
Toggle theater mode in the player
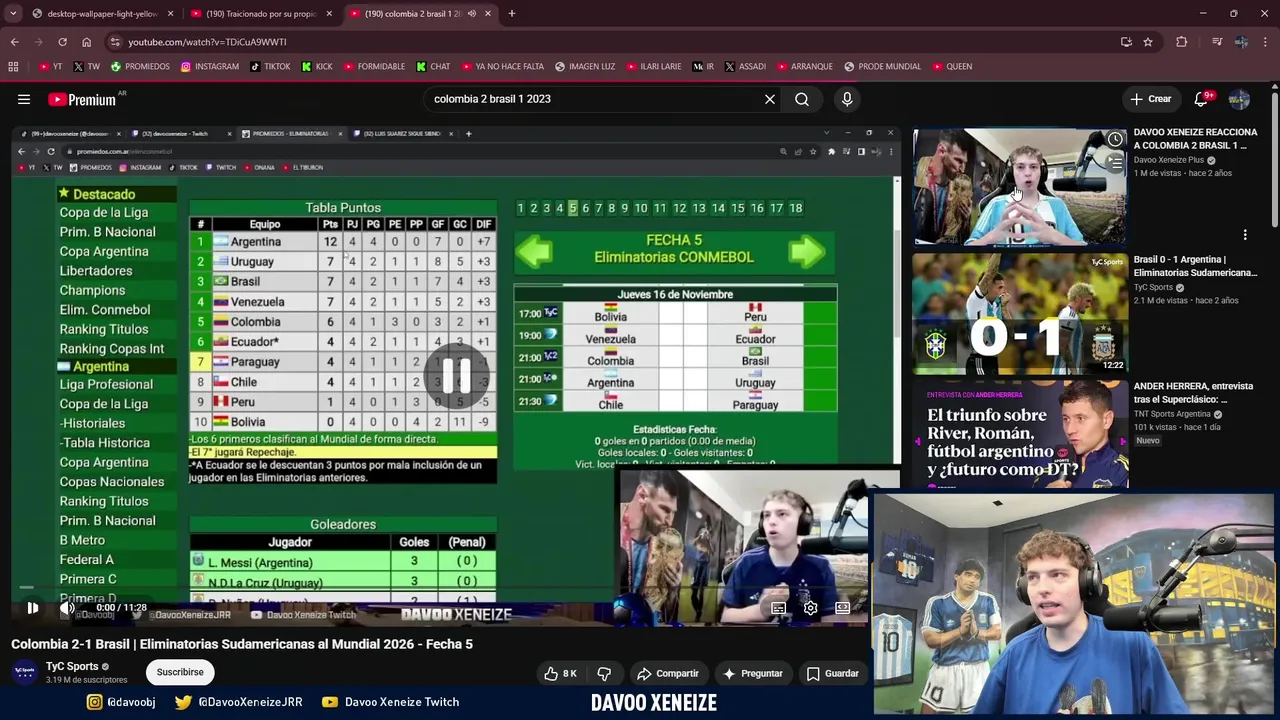843,607
